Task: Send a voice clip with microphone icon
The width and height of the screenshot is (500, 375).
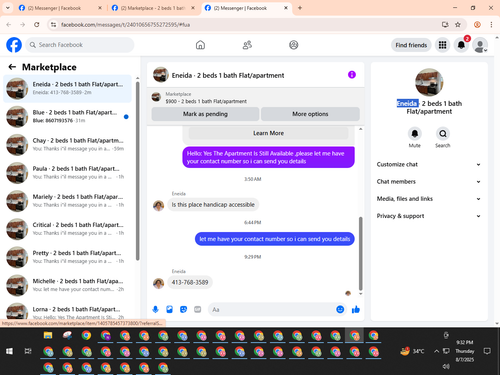Action: 155,309
